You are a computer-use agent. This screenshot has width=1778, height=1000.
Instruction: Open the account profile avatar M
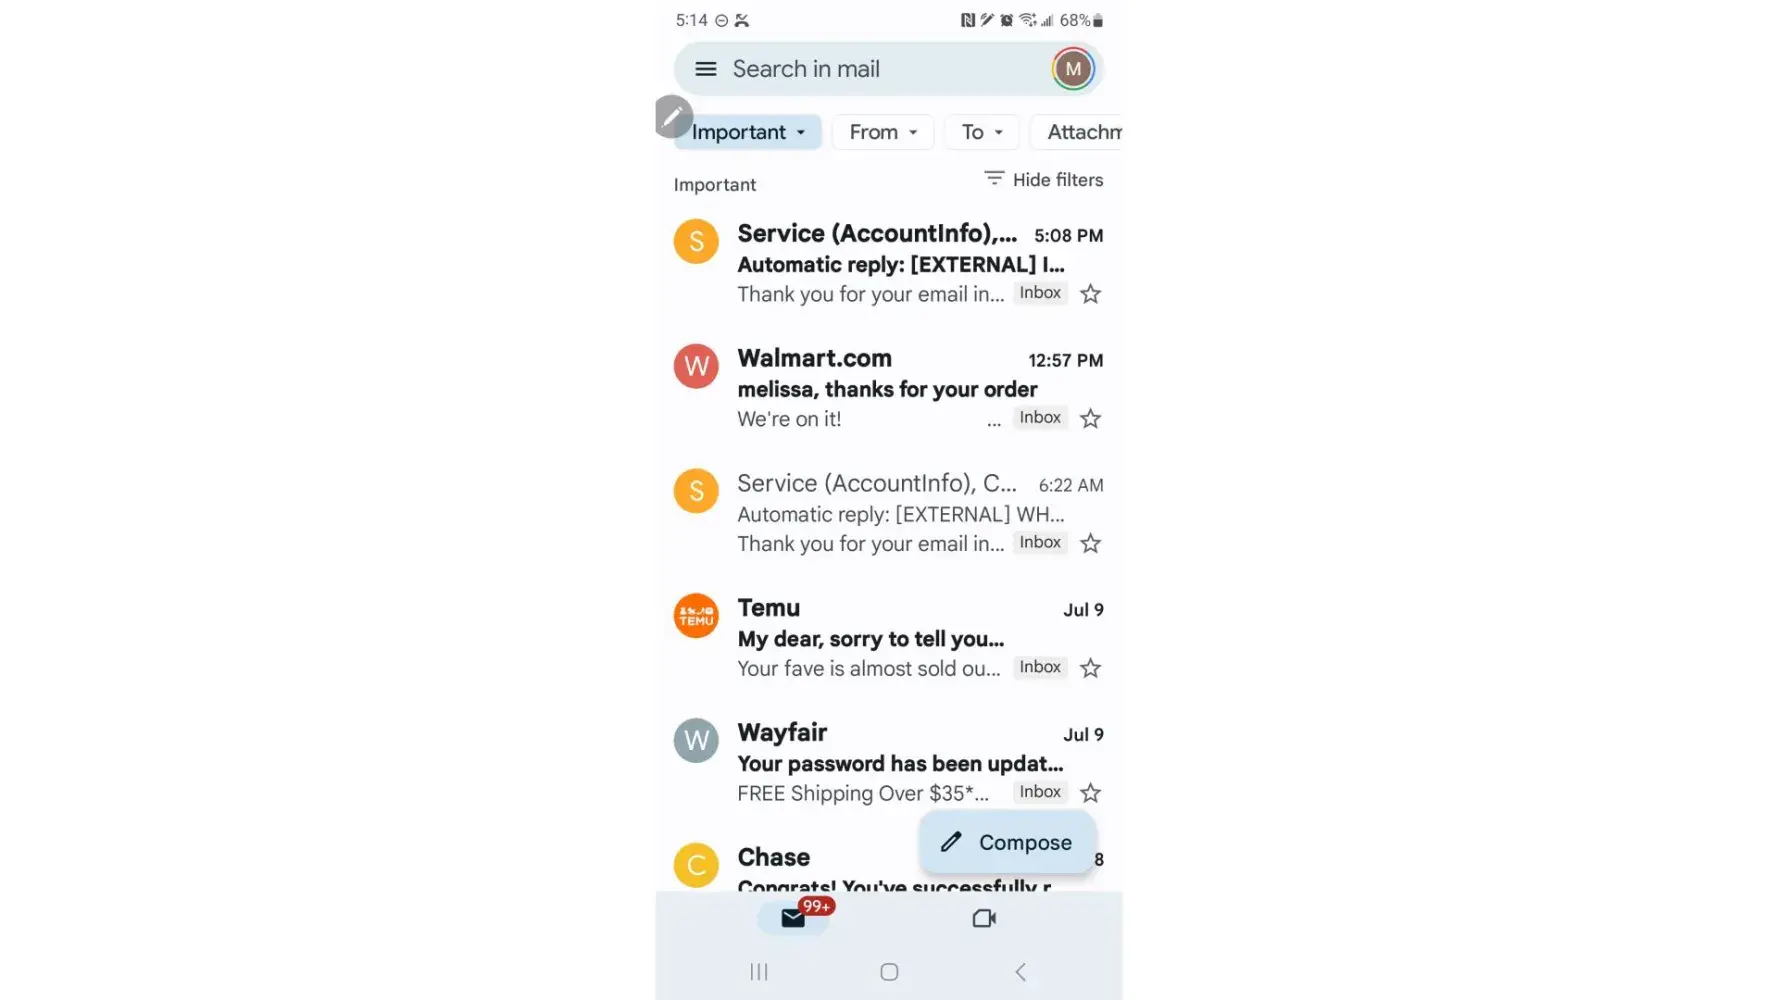(x=1073, y=69)
